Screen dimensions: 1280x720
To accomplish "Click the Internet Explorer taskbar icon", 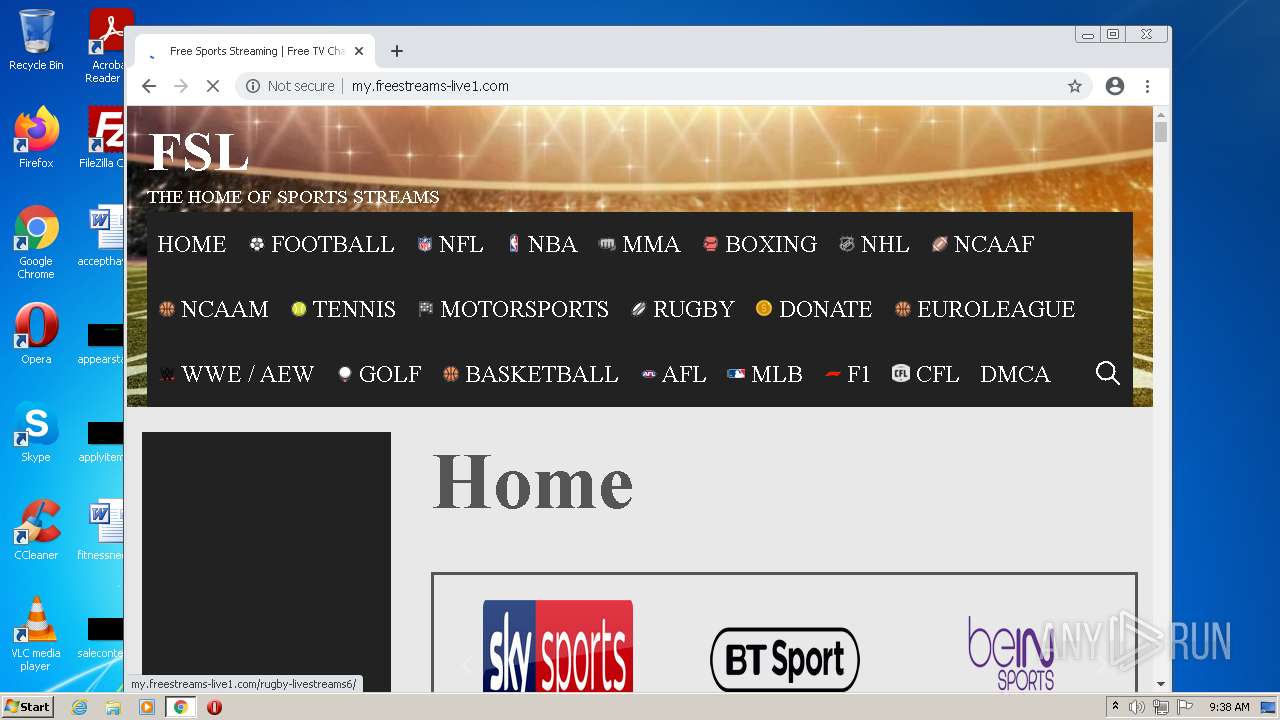I will [x=80, y=707].
